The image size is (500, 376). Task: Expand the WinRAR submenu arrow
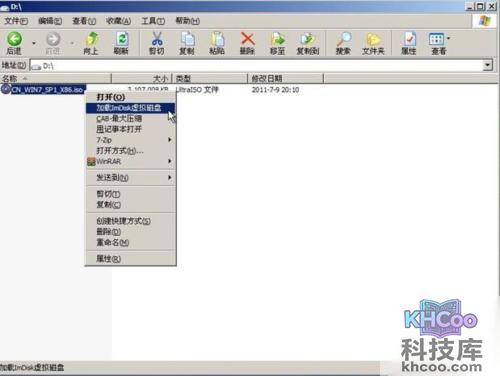[170, 161]
